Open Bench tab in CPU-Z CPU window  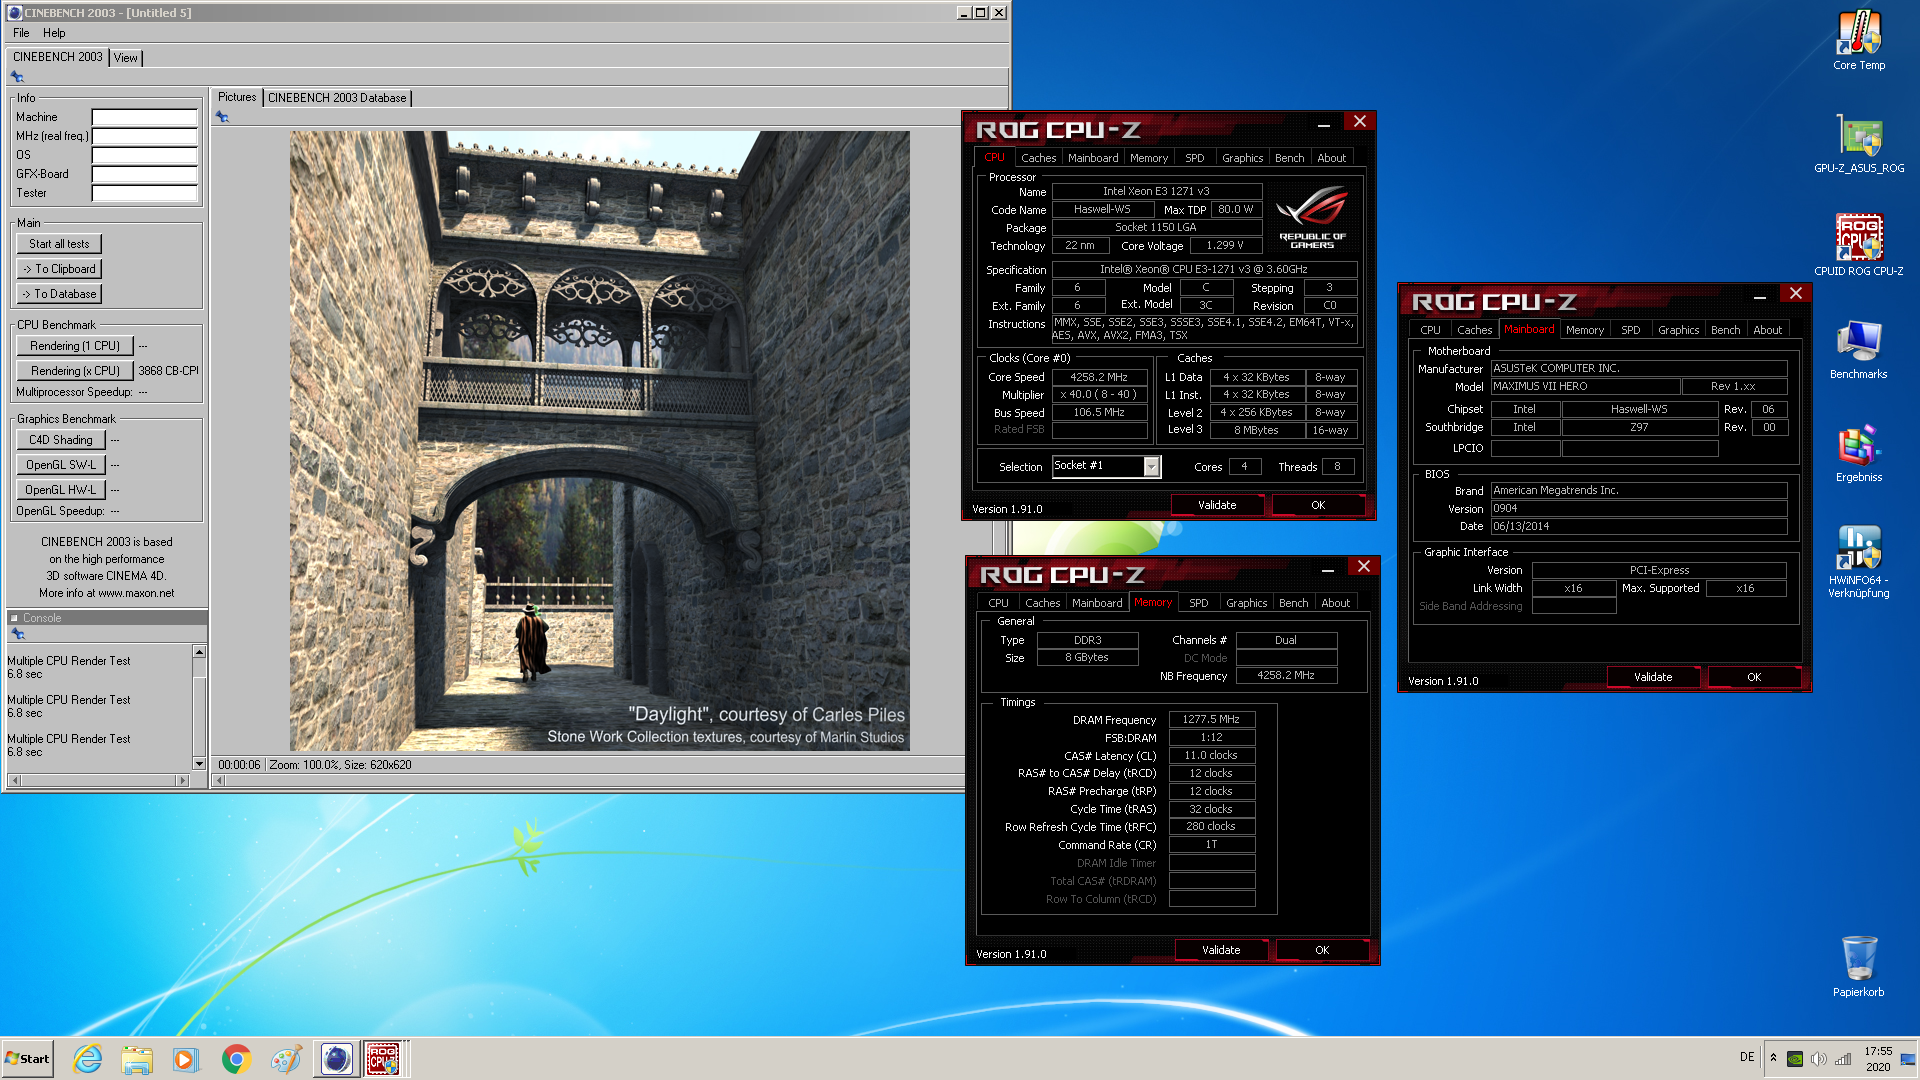pos(1289,158)
